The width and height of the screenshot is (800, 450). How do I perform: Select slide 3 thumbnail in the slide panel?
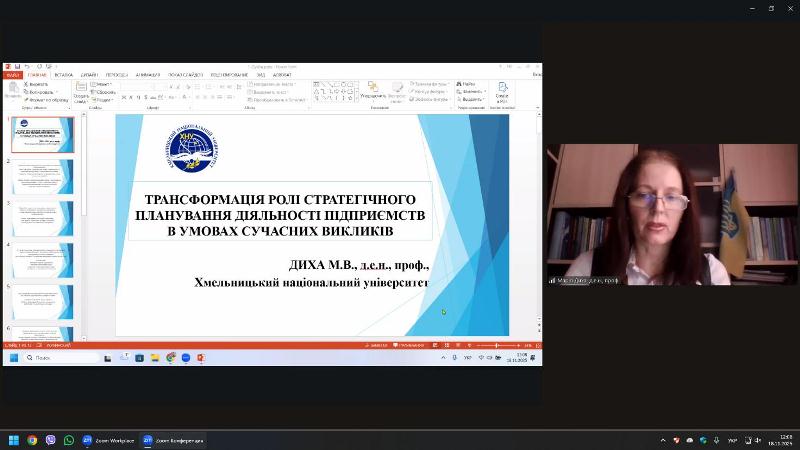pos(43,218)
